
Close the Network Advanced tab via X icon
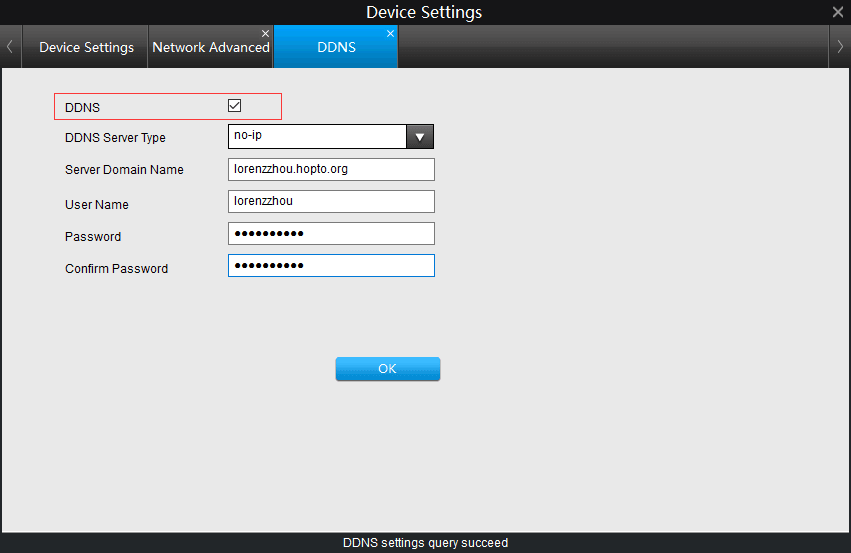point(265,34)
